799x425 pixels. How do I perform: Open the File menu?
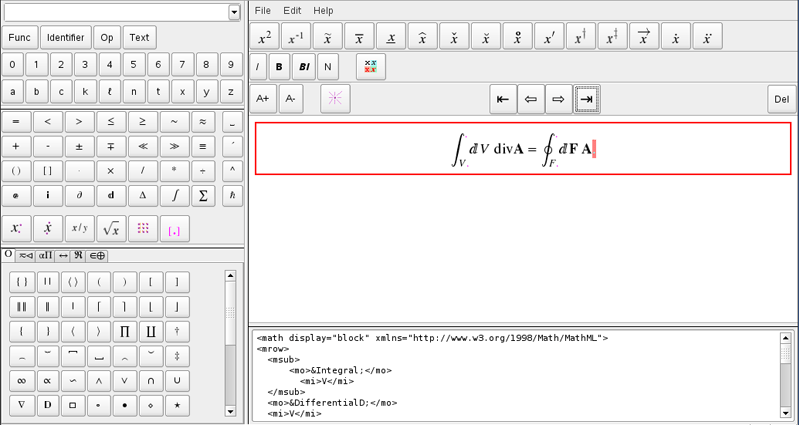[262, 10]
